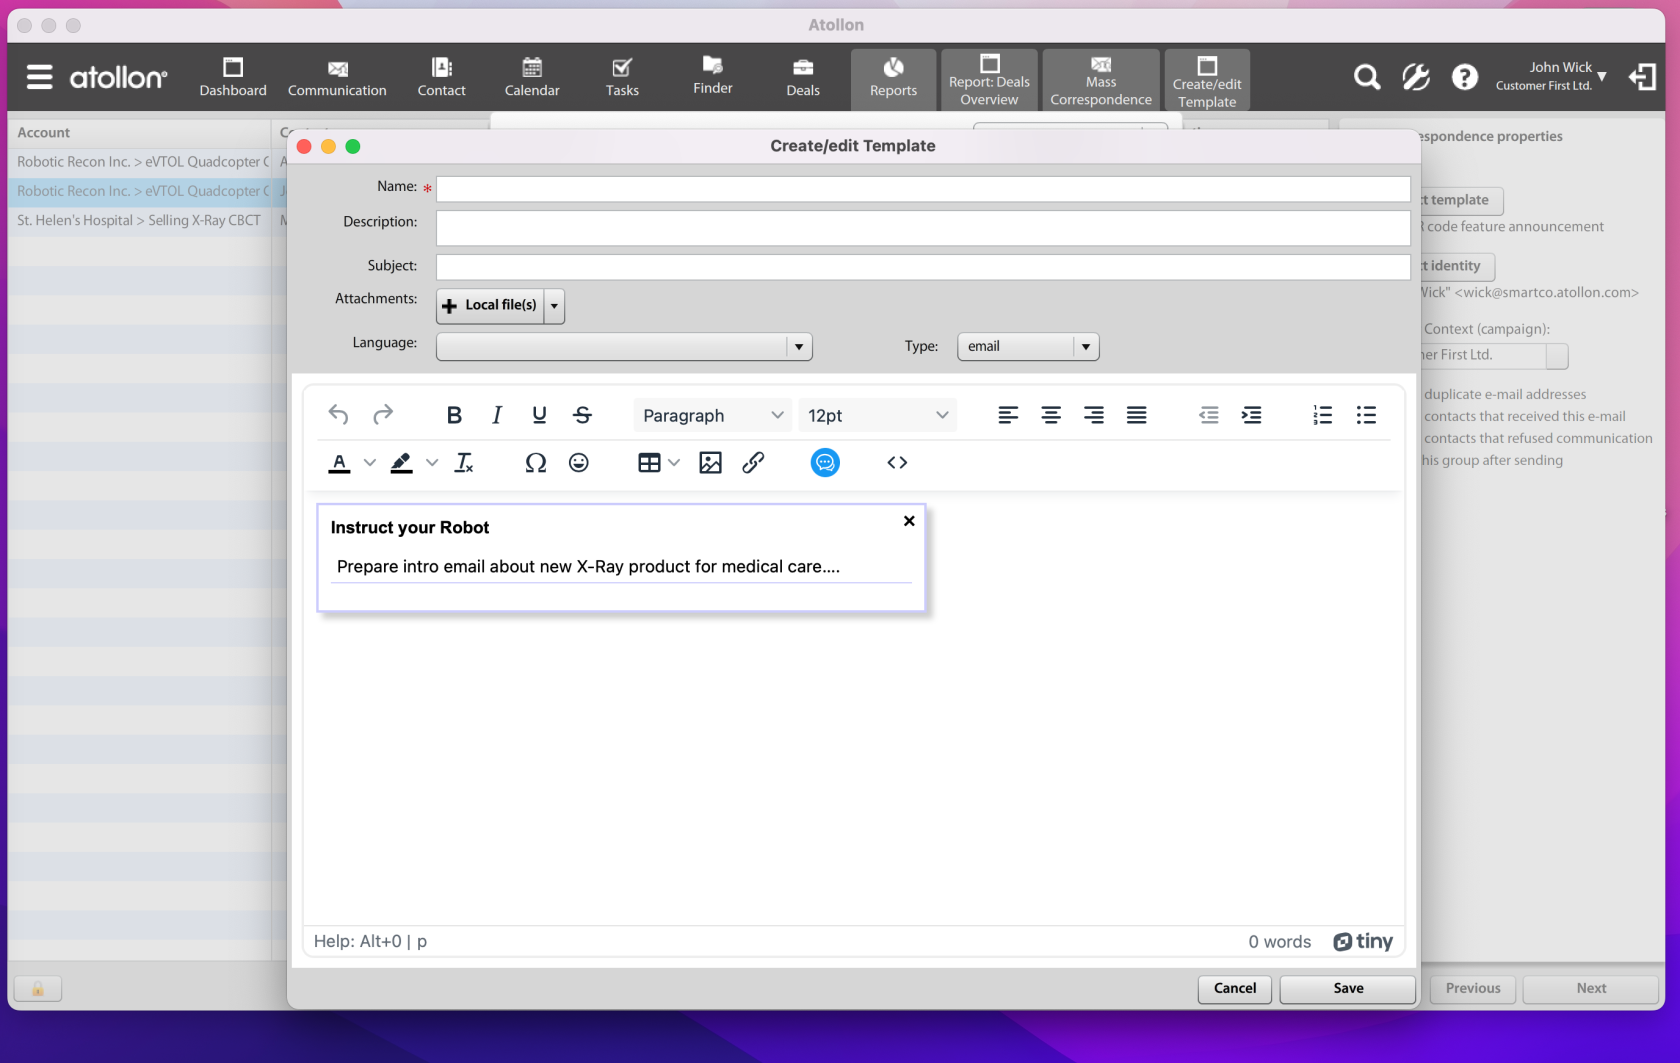Expand the table options arrow
This screenshot has width=1680, height=1063.
pos(674,463)
